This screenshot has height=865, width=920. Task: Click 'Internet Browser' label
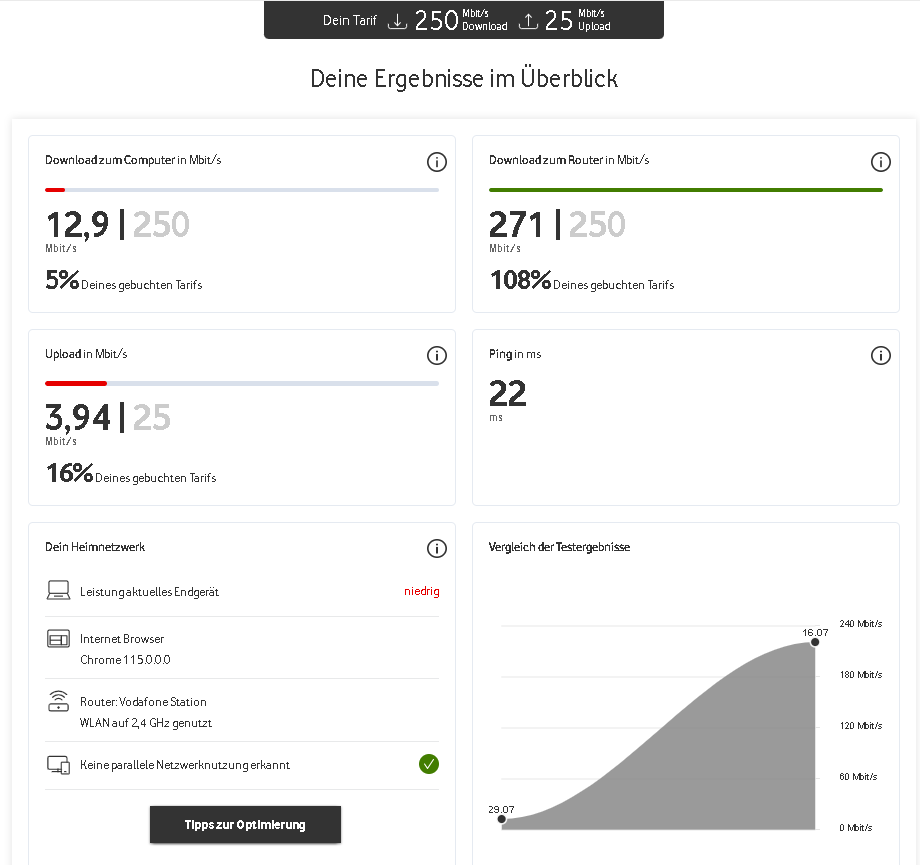tap(122, 639)
